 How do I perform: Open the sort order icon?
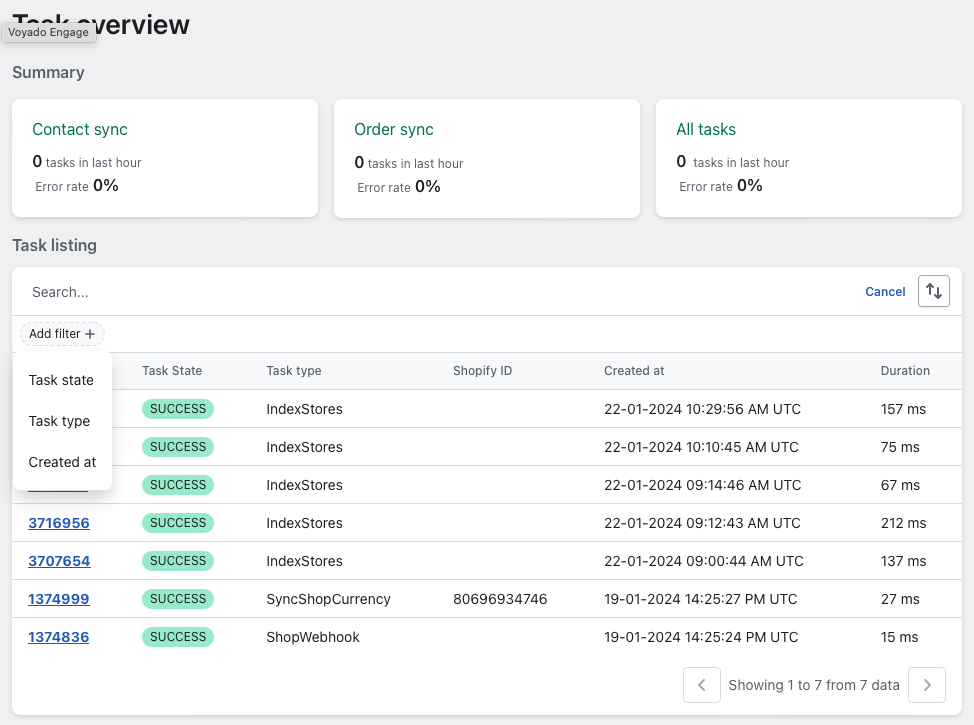933,291
